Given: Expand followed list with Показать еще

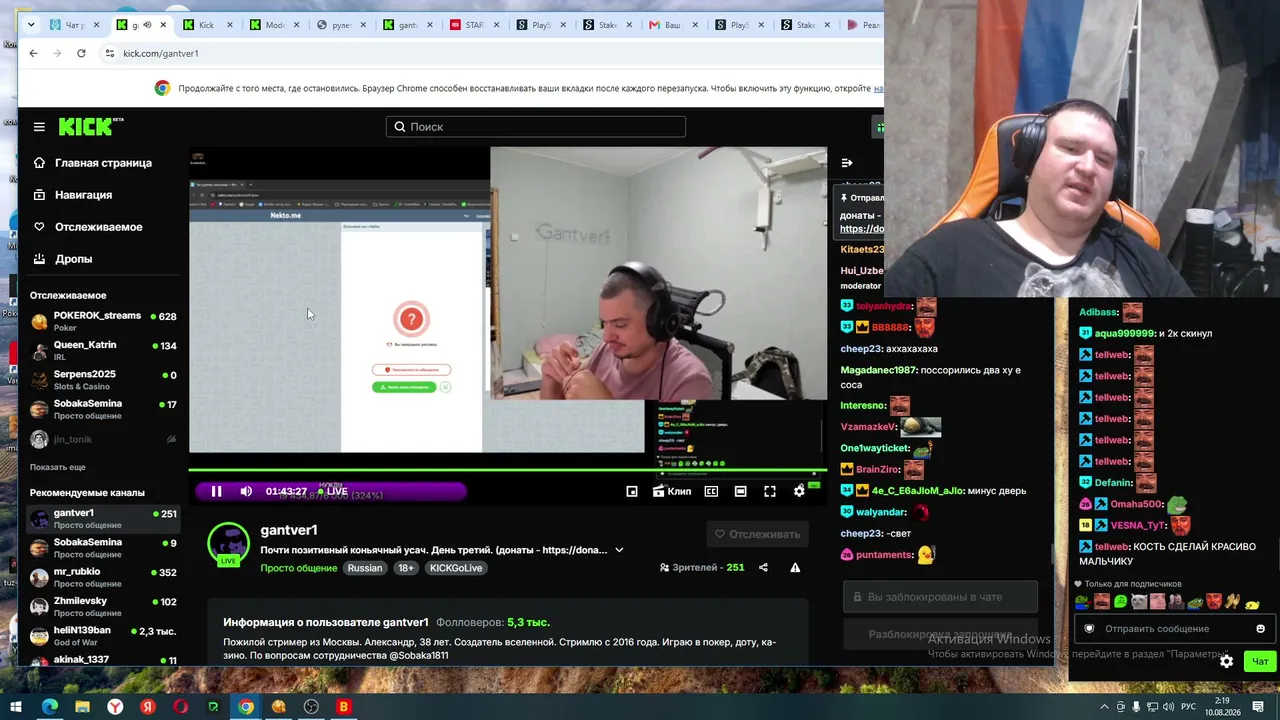Looking at the screenshot, I should coord(58,467).
